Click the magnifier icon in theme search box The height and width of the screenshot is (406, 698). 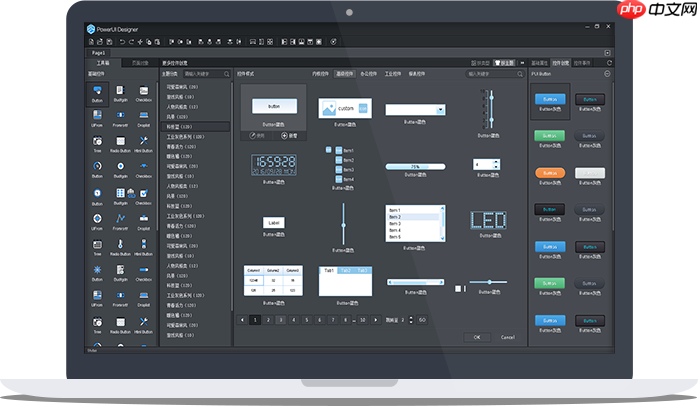[x=227, y=74]
